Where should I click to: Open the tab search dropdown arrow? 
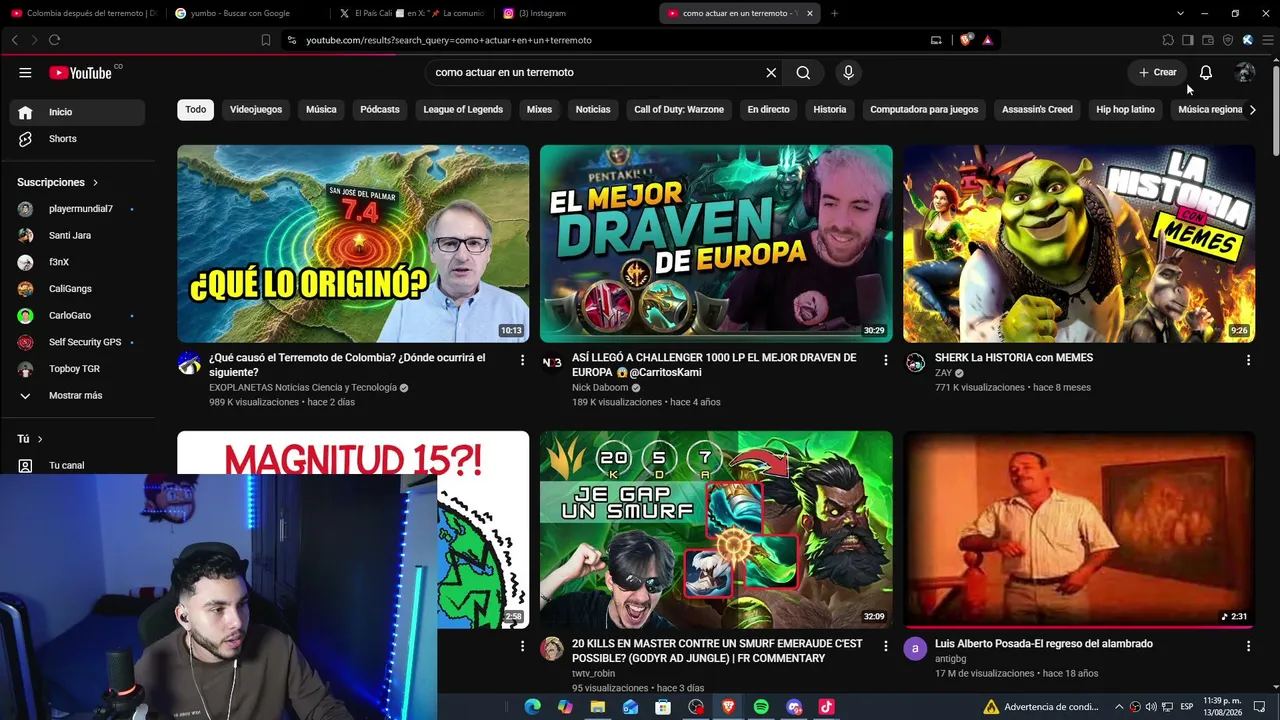tap(1180, 13)
